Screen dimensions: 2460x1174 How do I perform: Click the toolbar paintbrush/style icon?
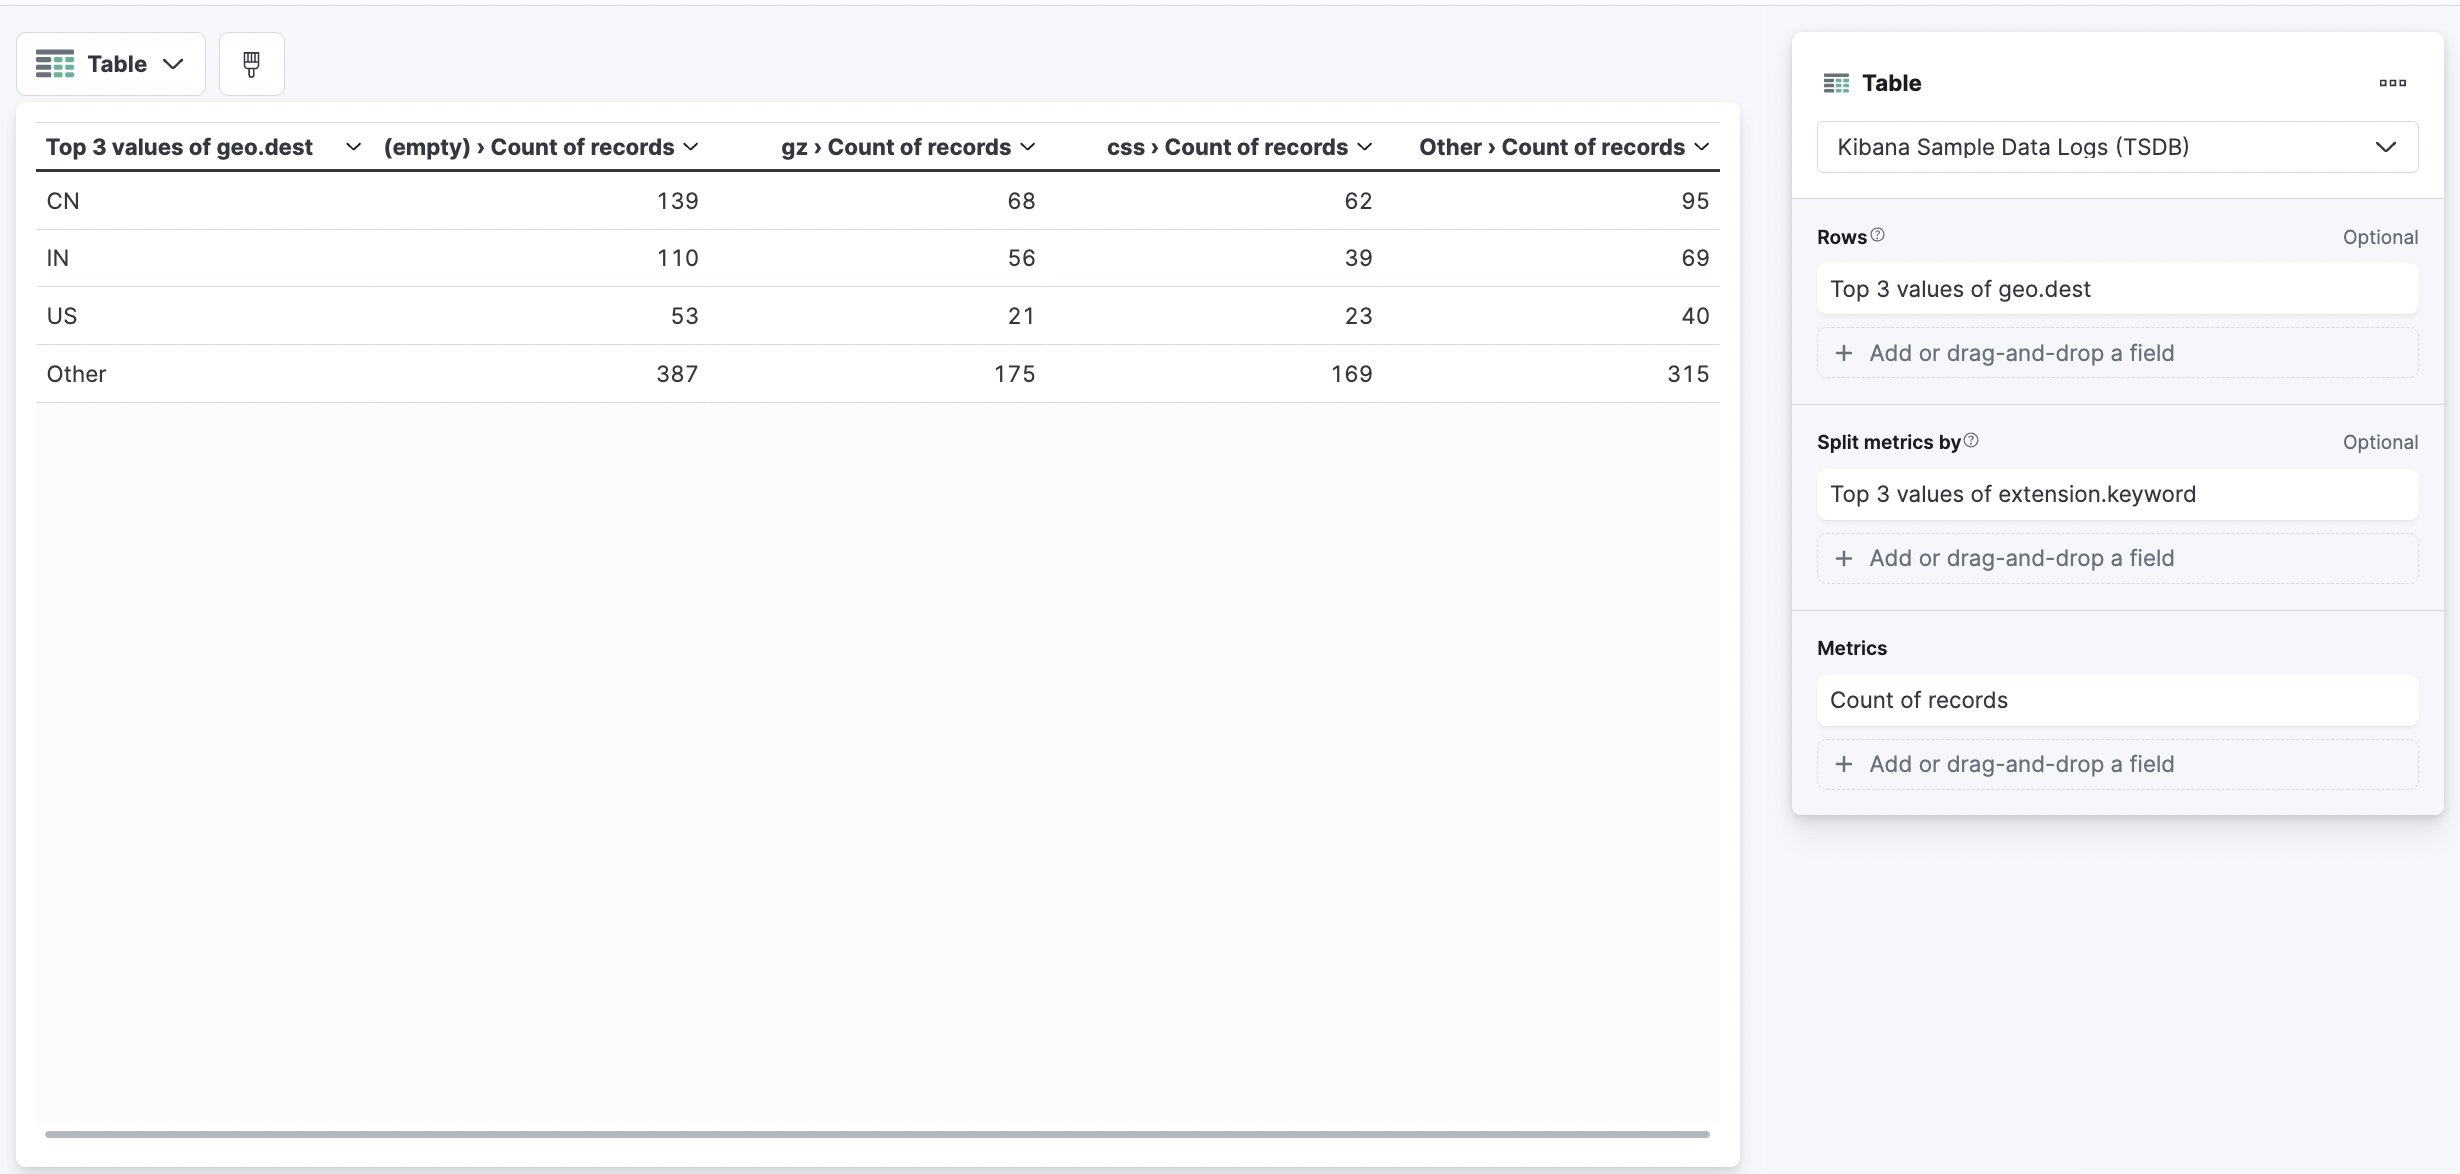coord(251,63)
